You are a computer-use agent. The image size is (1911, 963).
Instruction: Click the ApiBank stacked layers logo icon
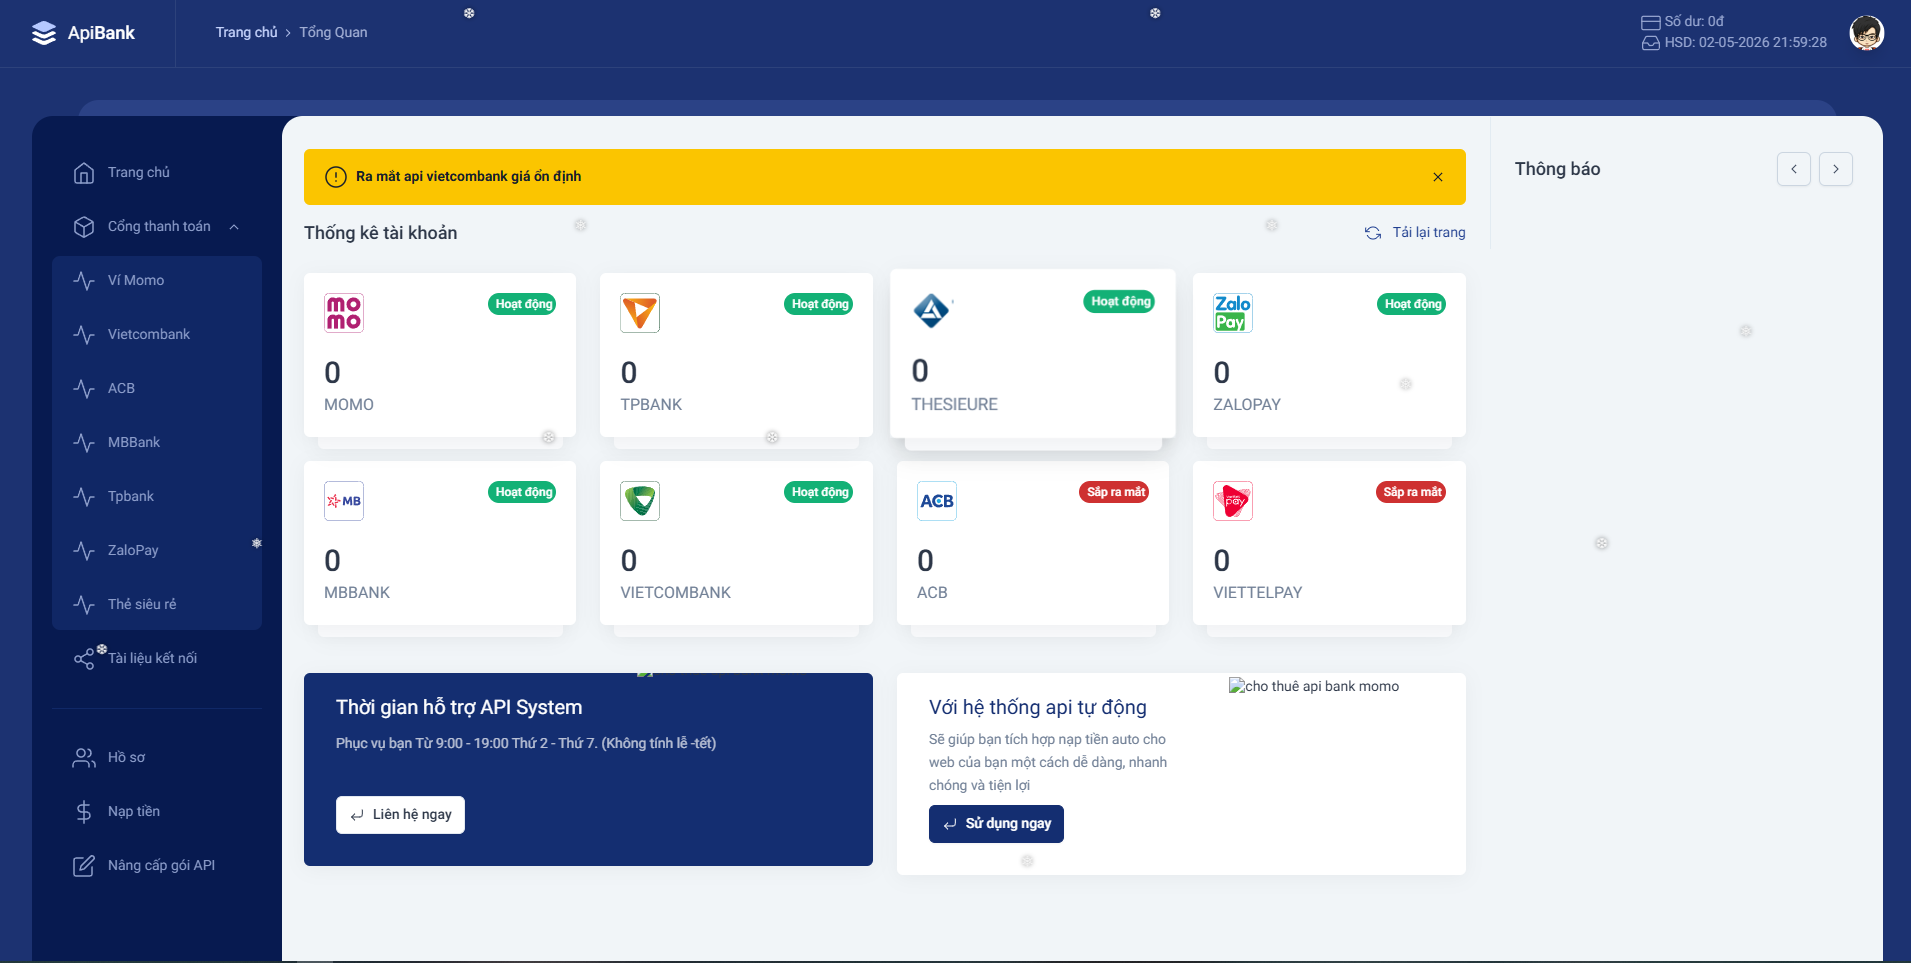(44, 33)
